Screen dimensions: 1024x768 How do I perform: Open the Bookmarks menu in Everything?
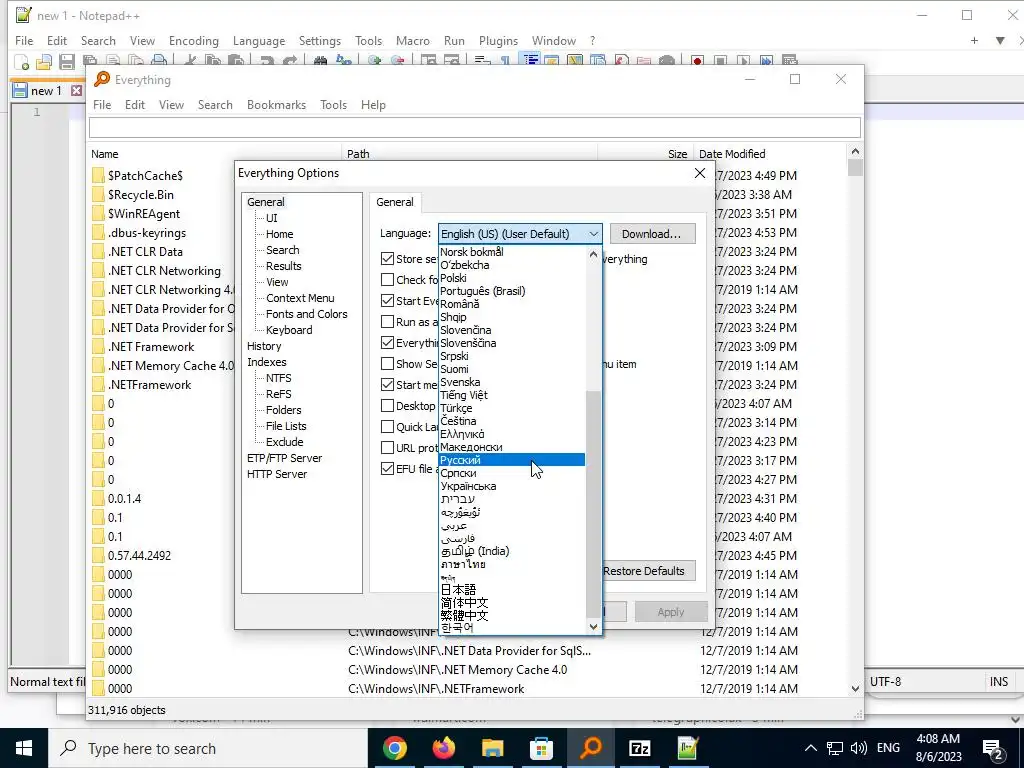coord(276,104)
